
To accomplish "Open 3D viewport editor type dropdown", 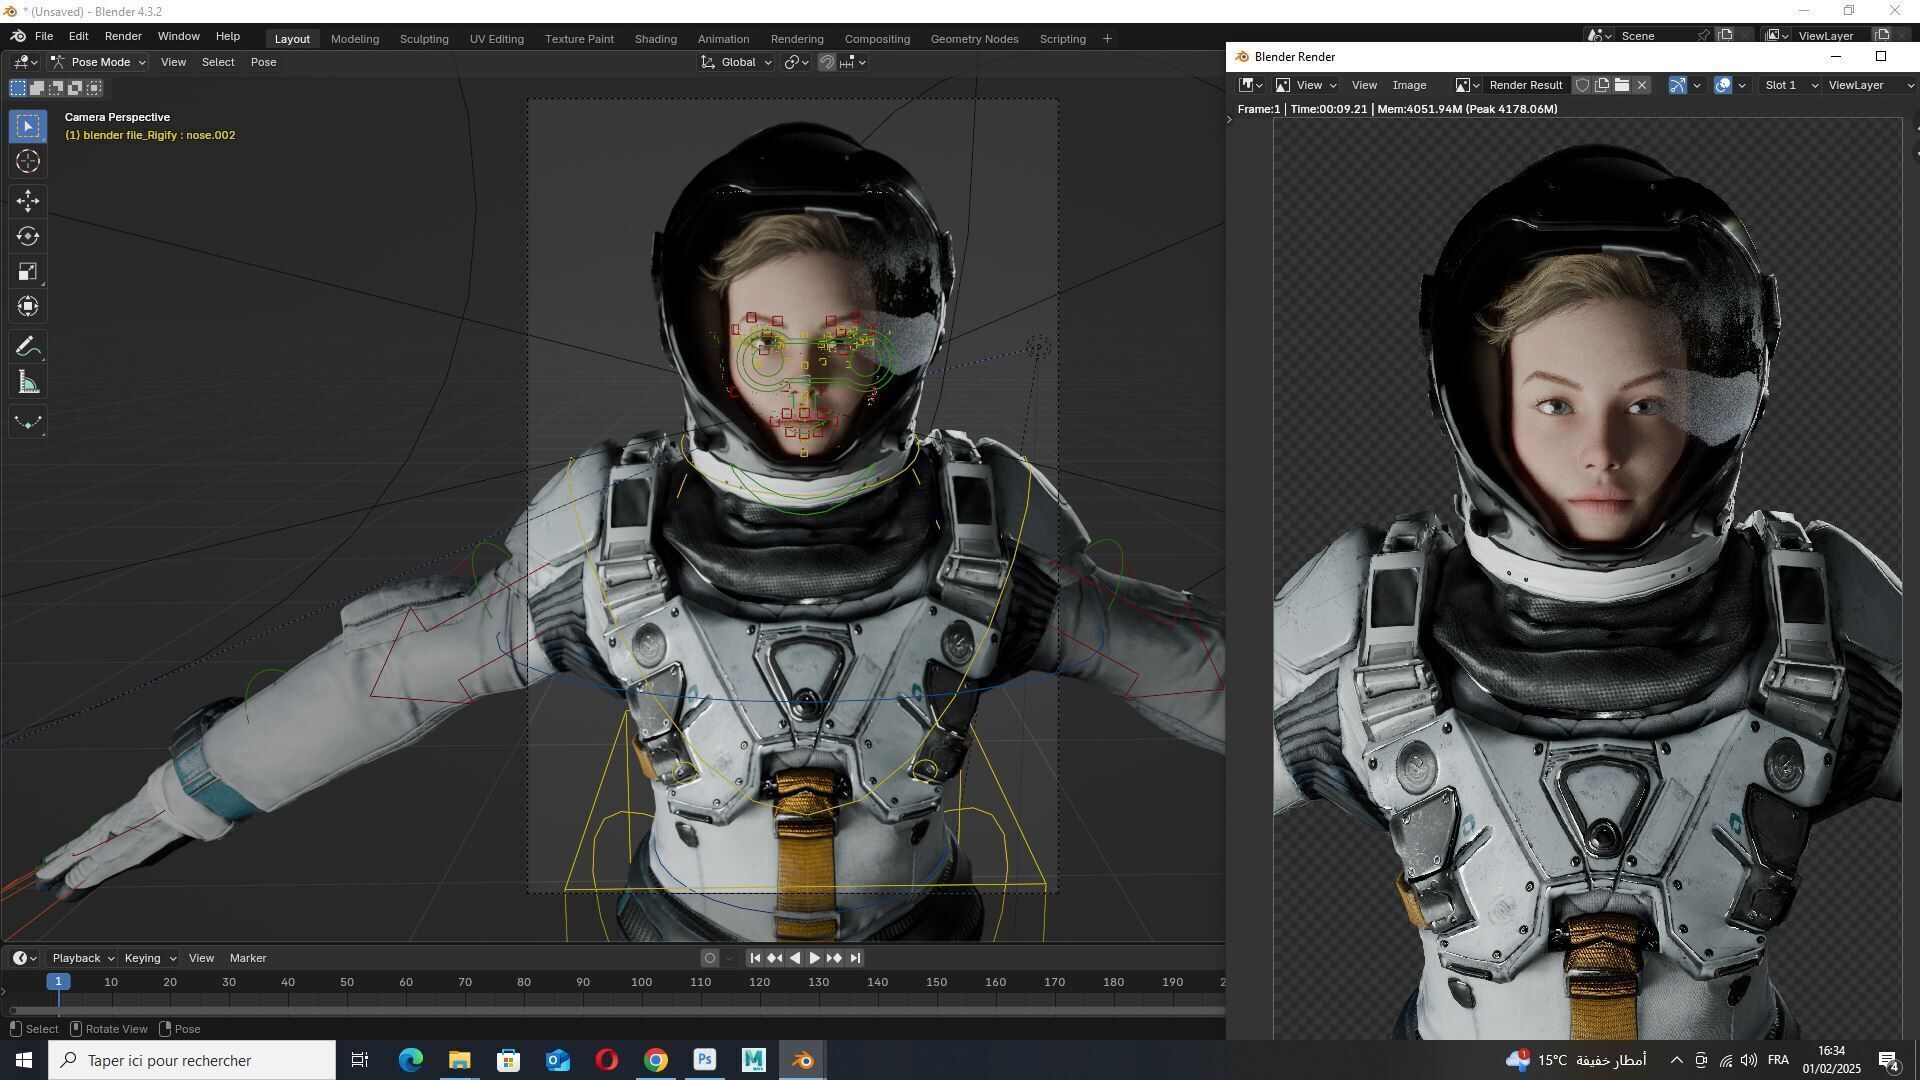I will 25,62.
